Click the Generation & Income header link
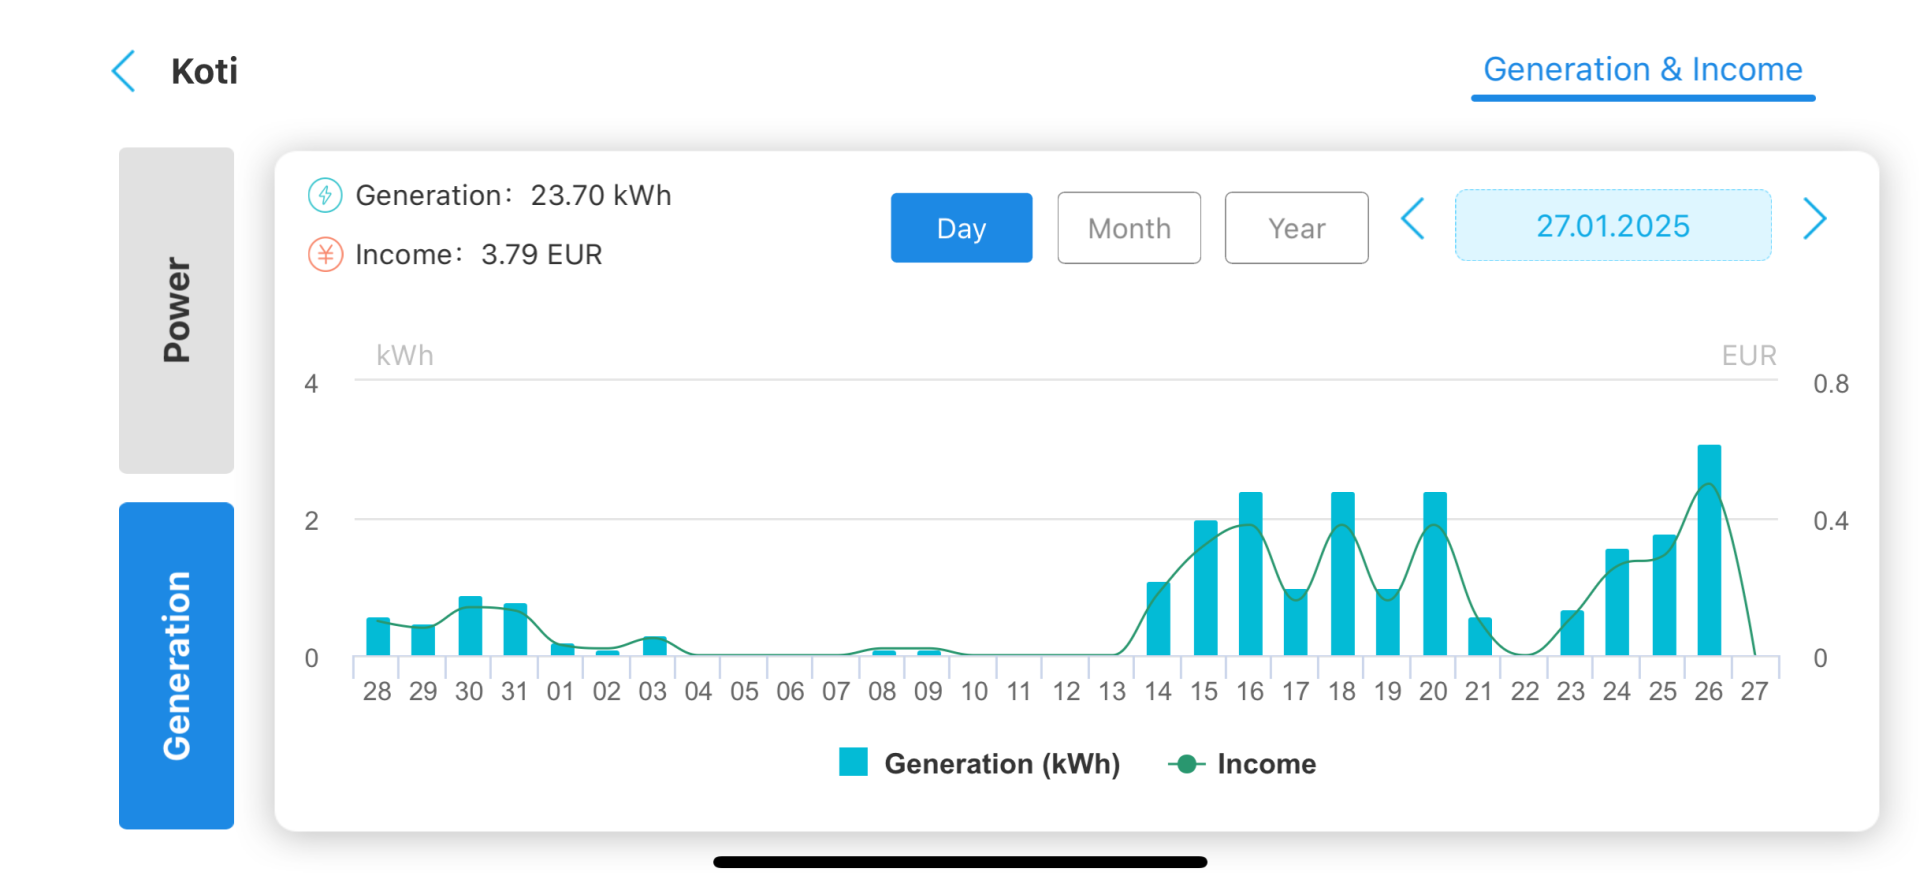The image size is (1920, 887). pyautogui.click(x=1642, y=70)
